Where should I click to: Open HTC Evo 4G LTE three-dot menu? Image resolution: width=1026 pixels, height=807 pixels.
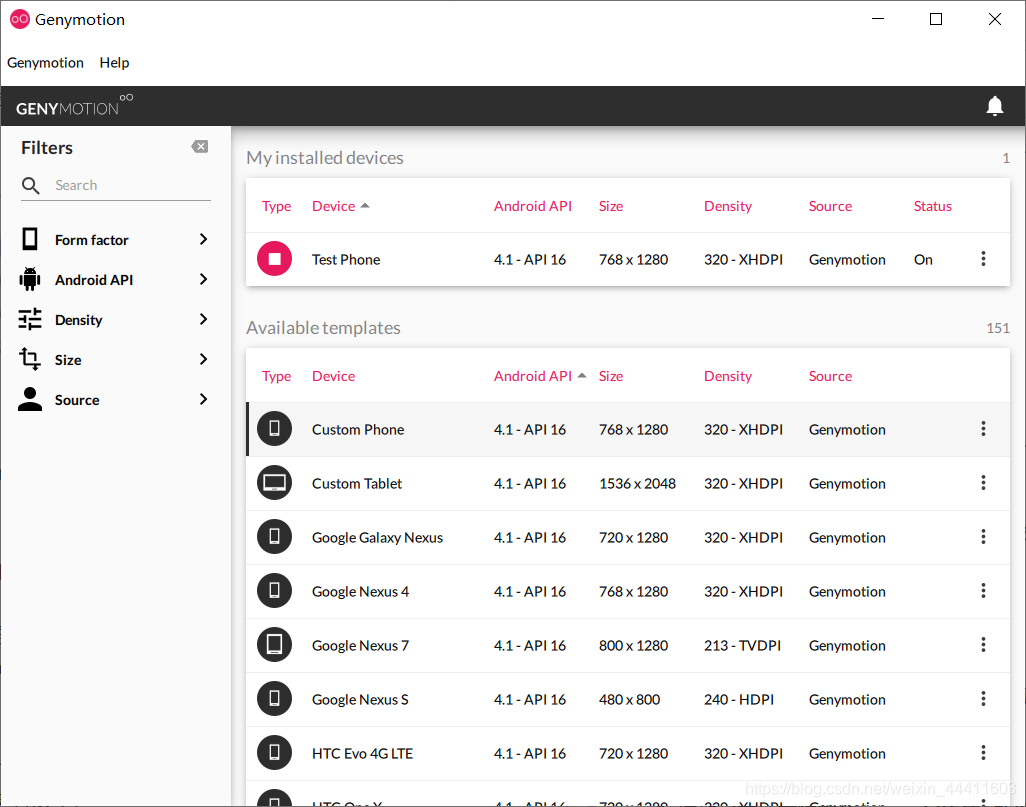point(983,753)
